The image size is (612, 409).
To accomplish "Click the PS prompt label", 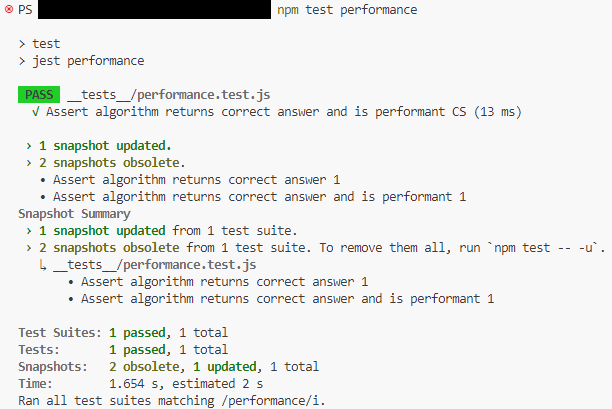I will (x=25, y=10).
